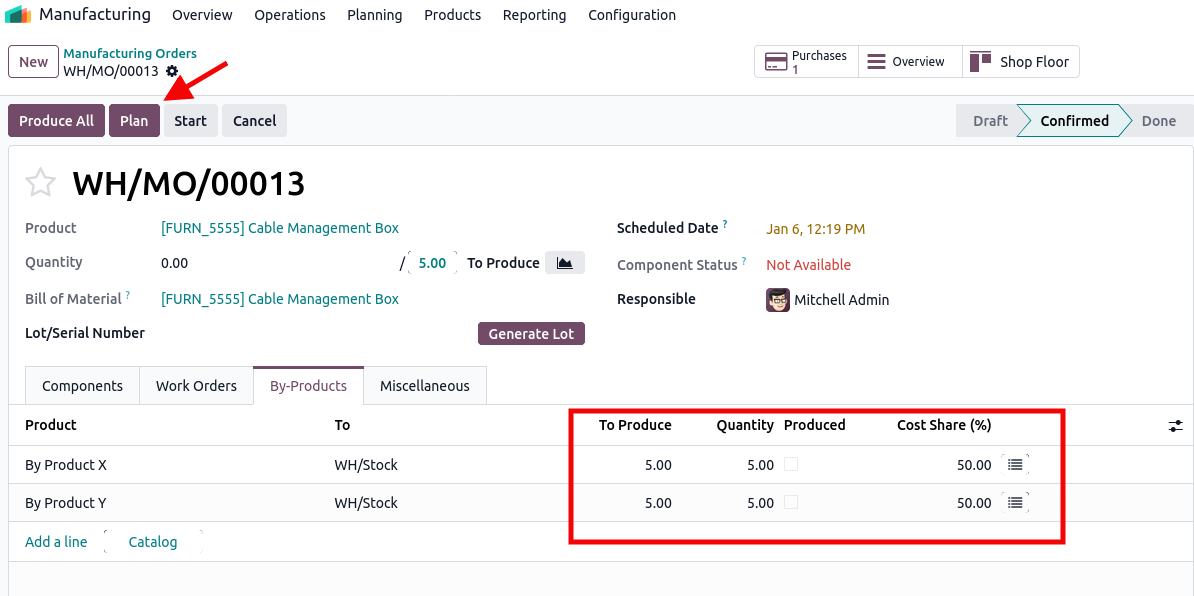The width and height of the screenshot is (1194, 596).
Task: Click Add a line link
Action: coord(56,542)
